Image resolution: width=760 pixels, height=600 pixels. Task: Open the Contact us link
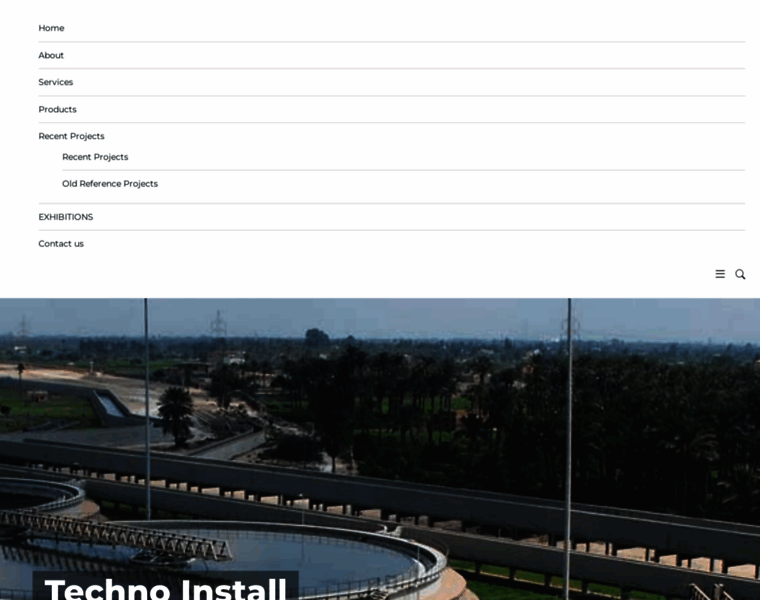coord(61,244)
